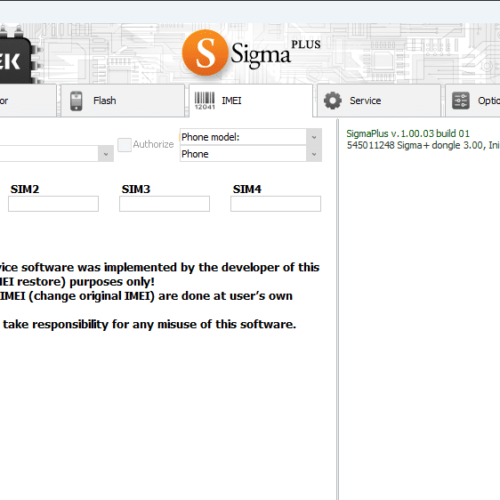Switch to the IMEI tab

251,100
